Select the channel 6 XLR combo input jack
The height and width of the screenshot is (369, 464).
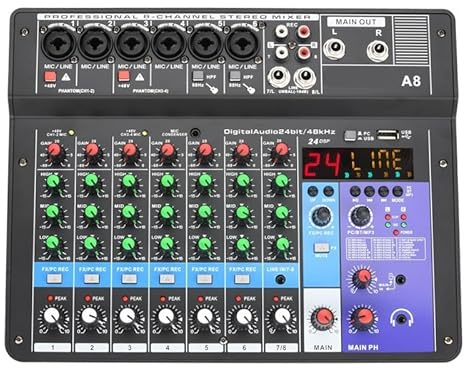[242, 44]
